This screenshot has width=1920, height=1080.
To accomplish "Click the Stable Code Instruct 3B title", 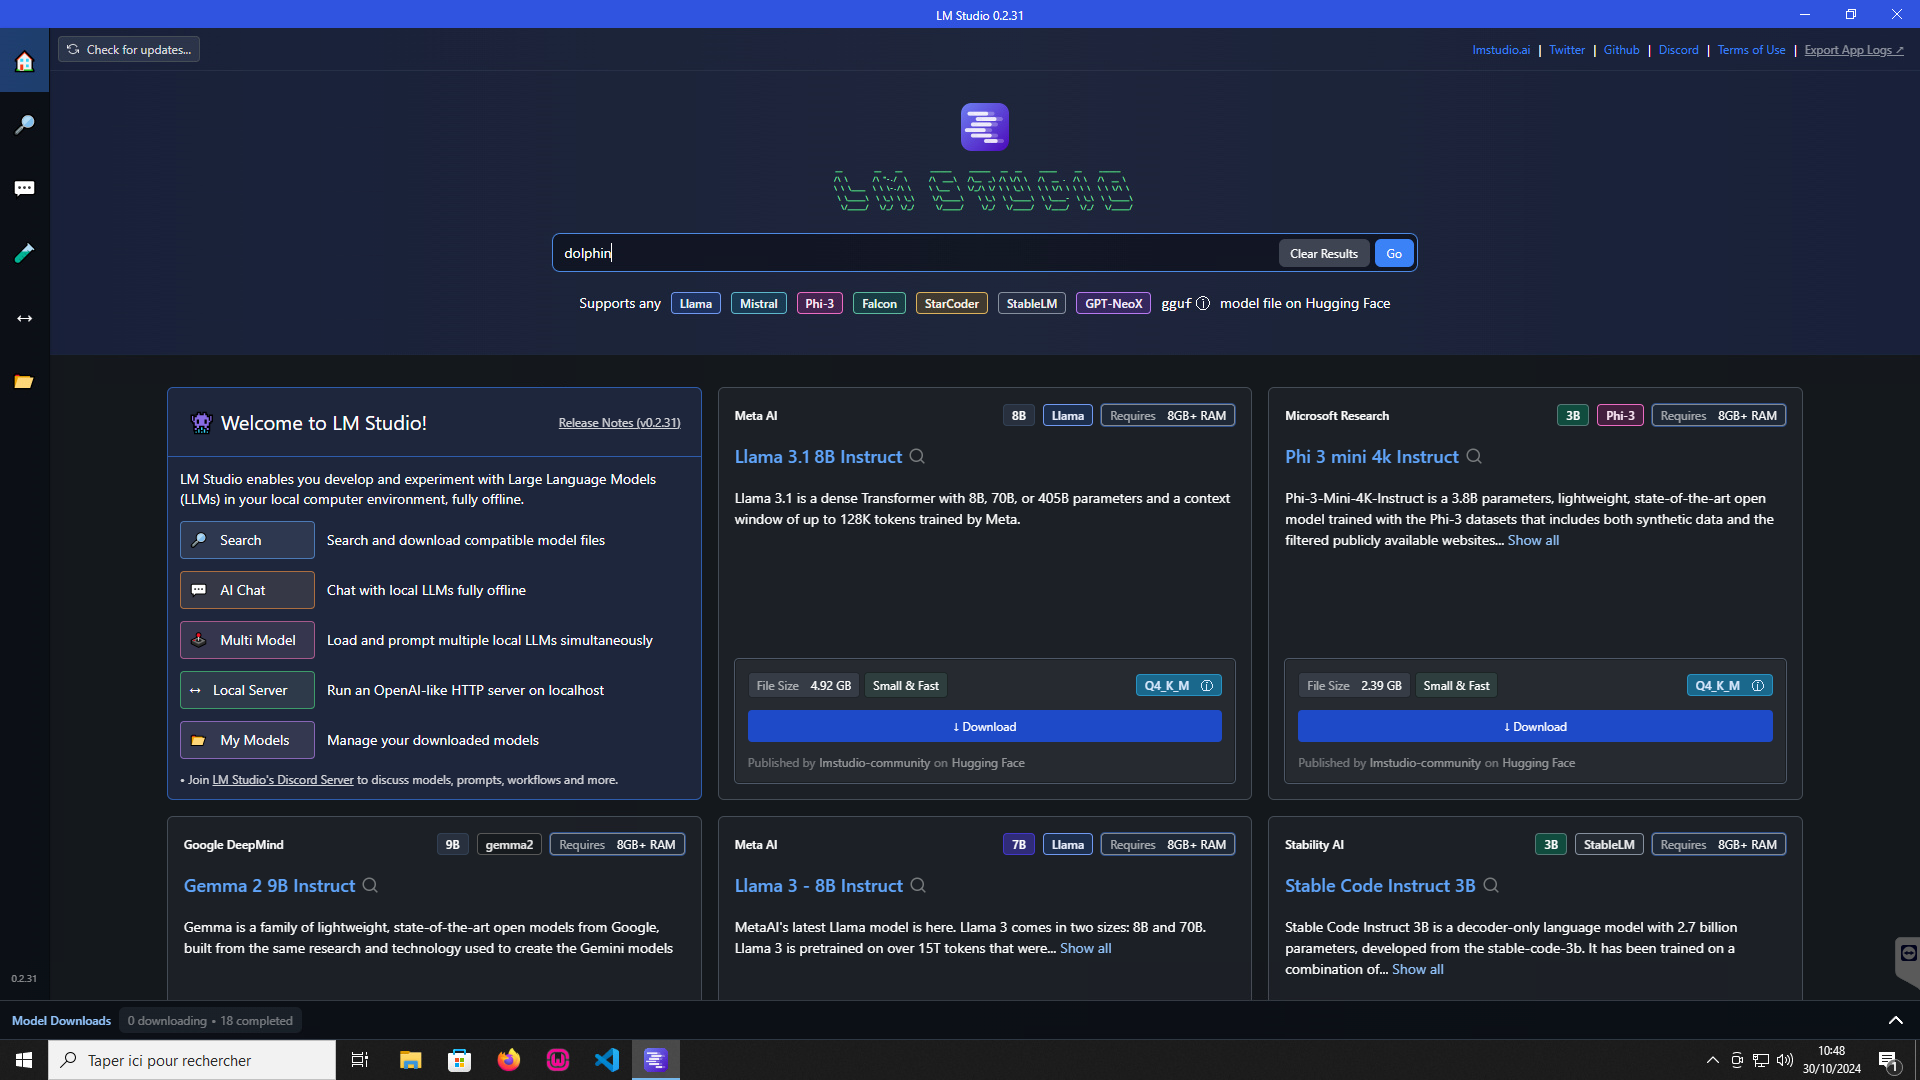I will point(1380,886).
